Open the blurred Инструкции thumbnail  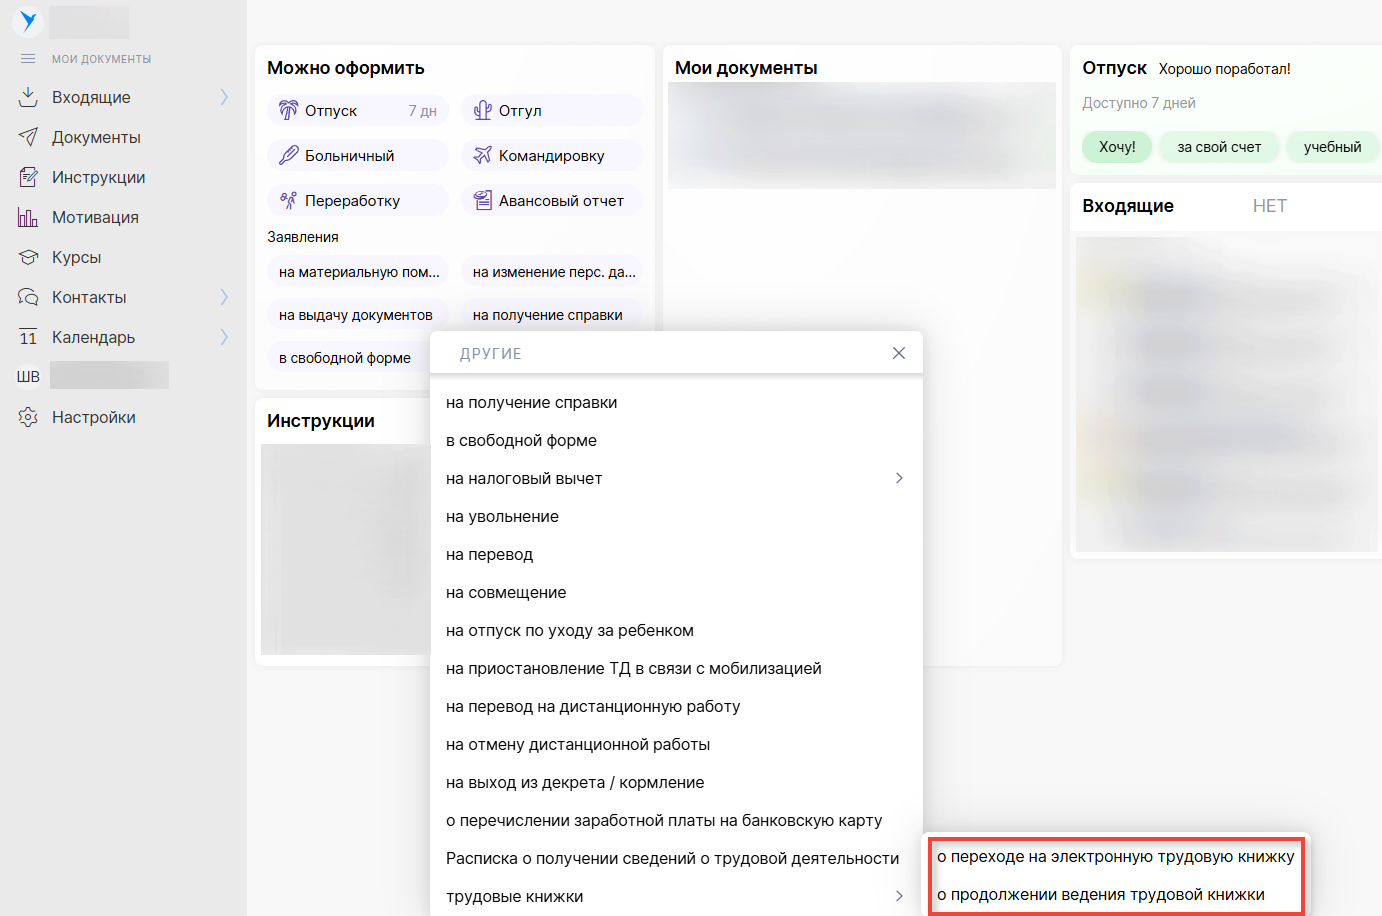tap(345, 549)
